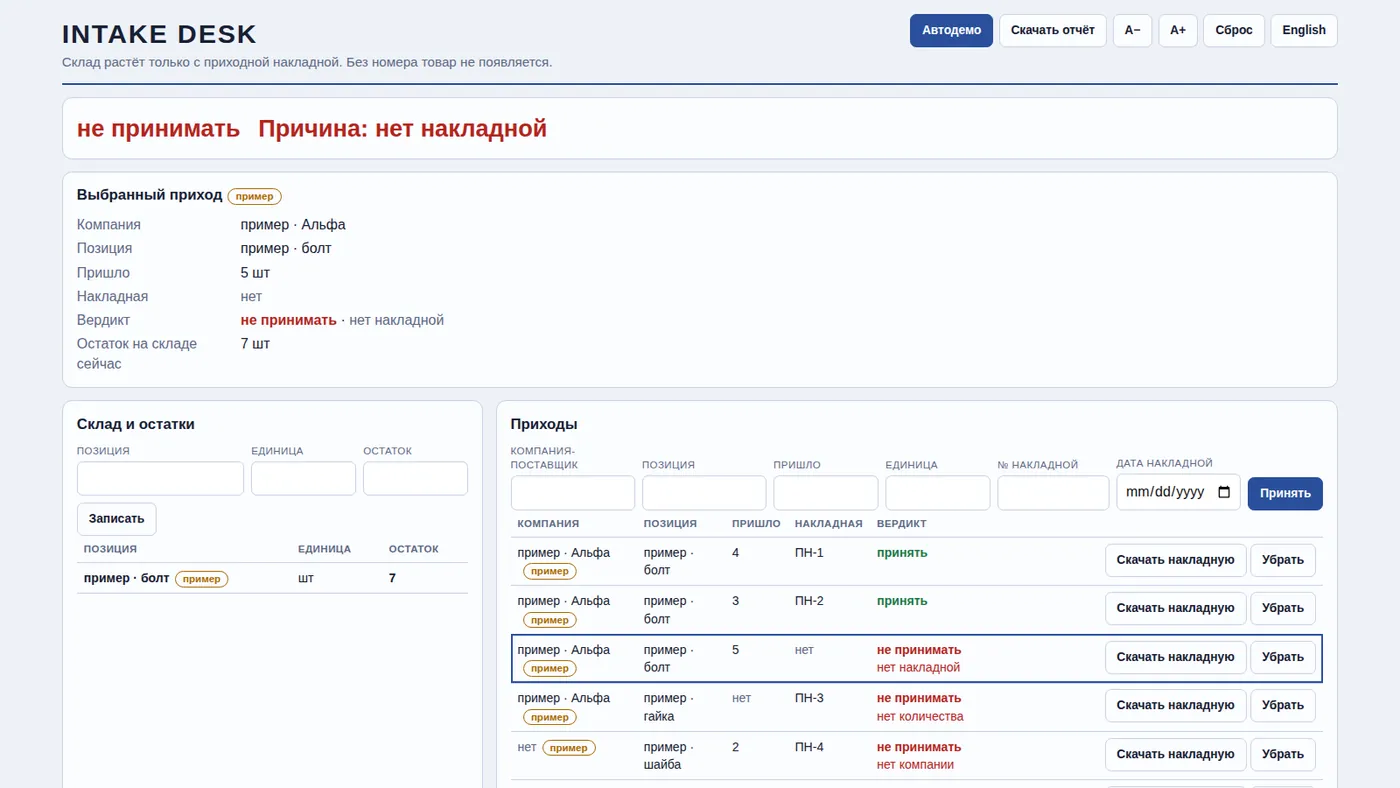Click the пример · болт stock row
Screen dimensions: 1400x788
coord(272,578)
